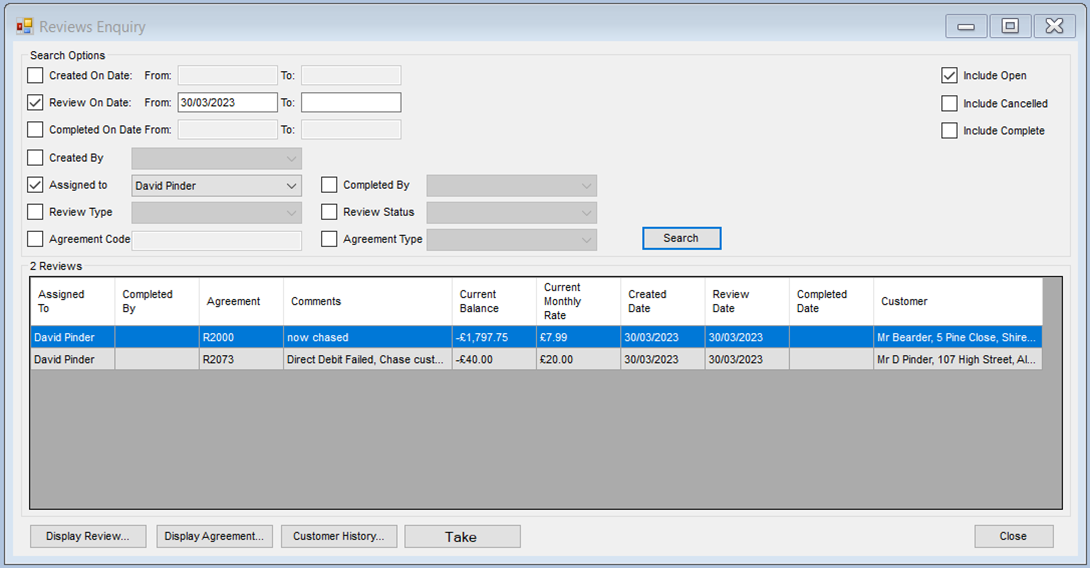
Task: Click the Display Review... button
Action: point(88,537)
